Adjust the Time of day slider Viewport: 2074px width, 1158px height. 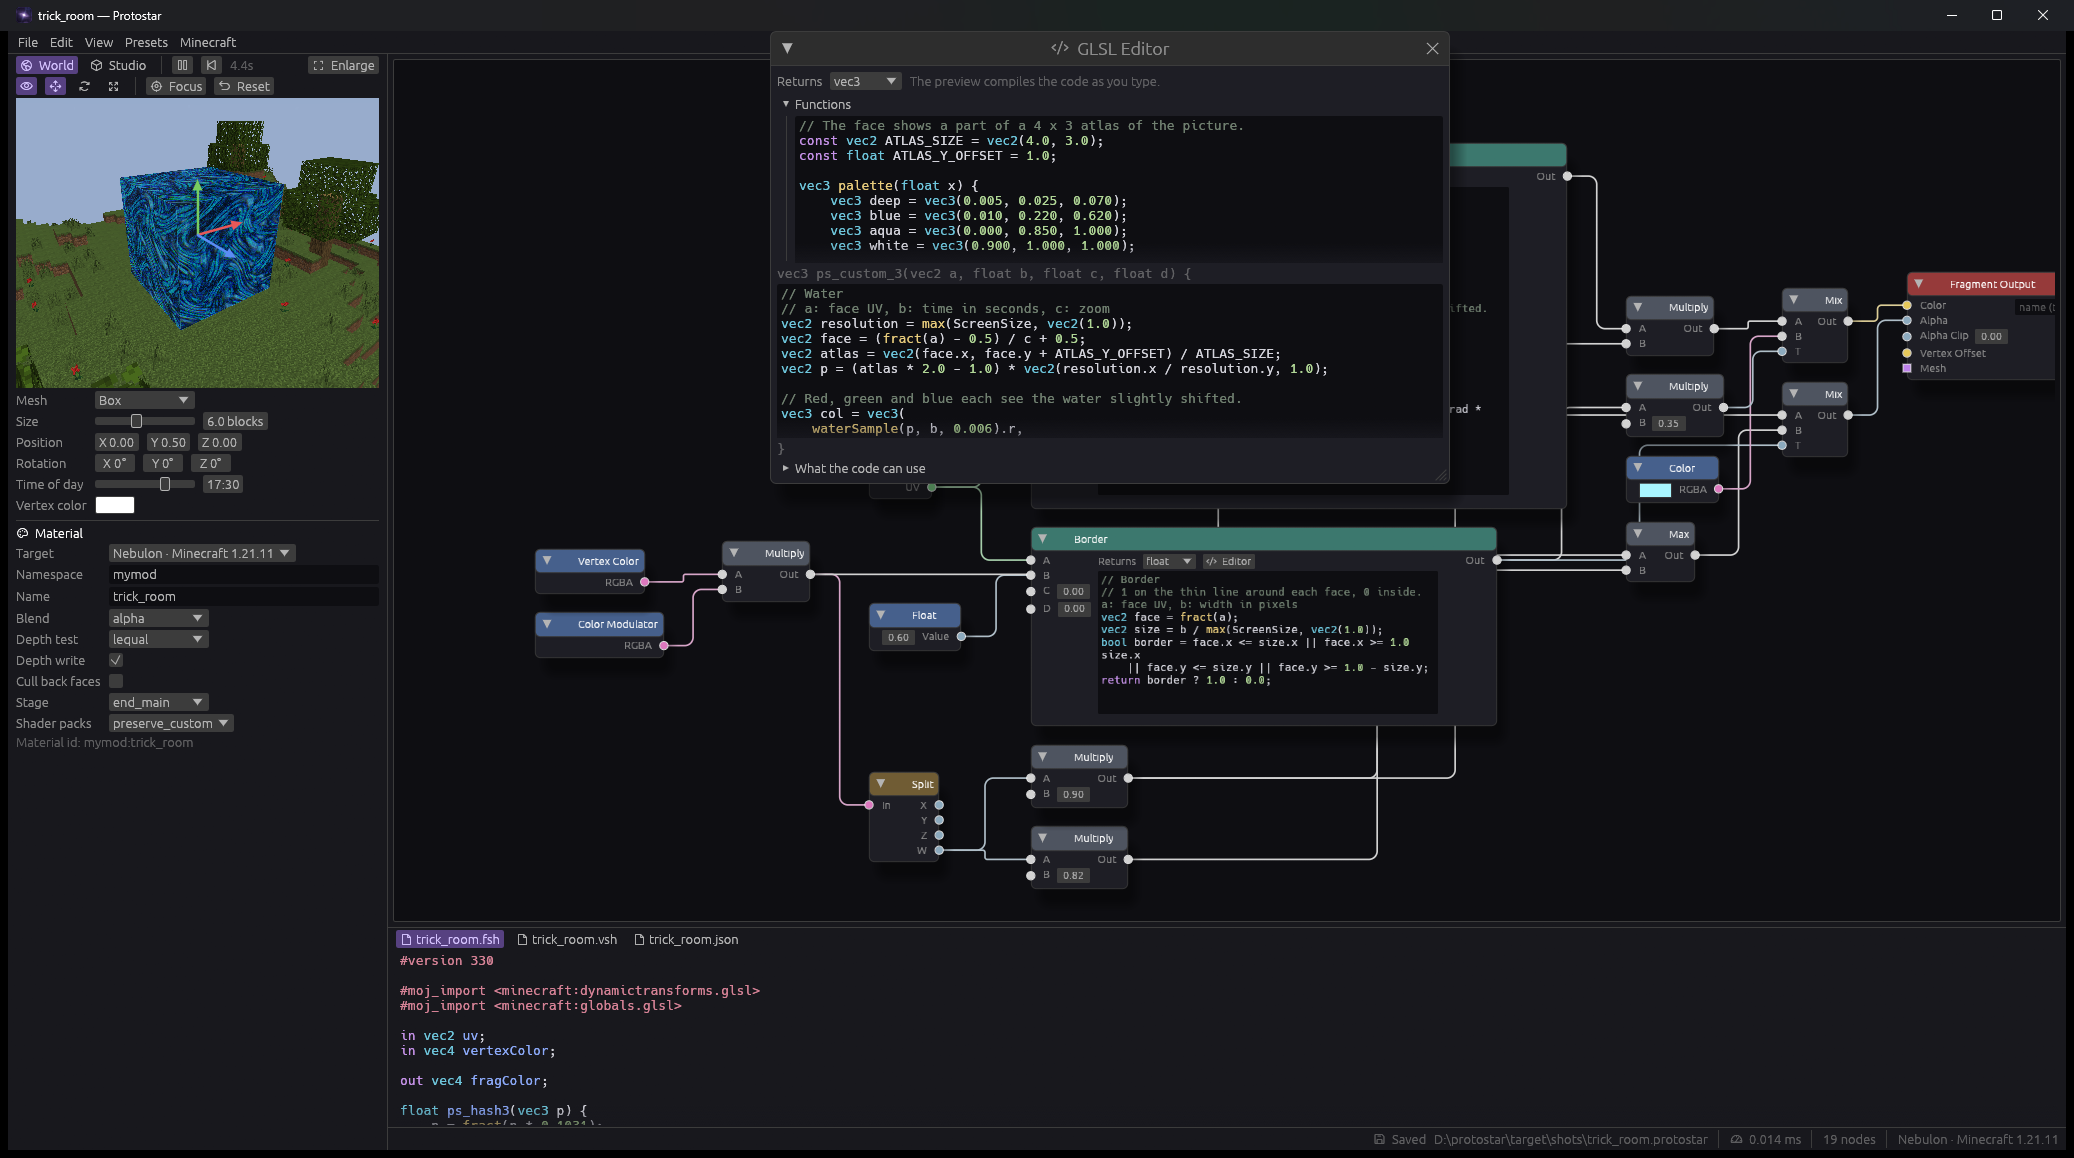145,484
